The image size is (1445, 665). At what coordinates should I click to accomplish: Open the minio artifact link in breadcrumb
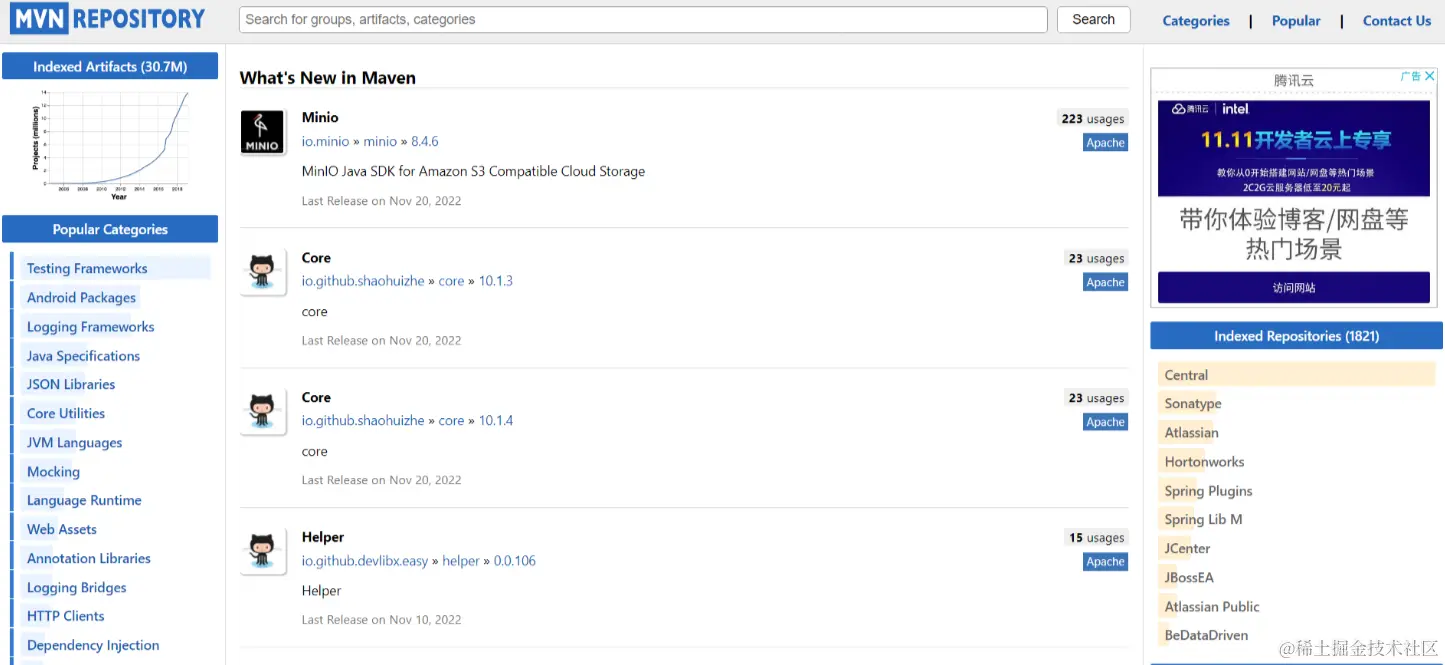click(380, 142)
